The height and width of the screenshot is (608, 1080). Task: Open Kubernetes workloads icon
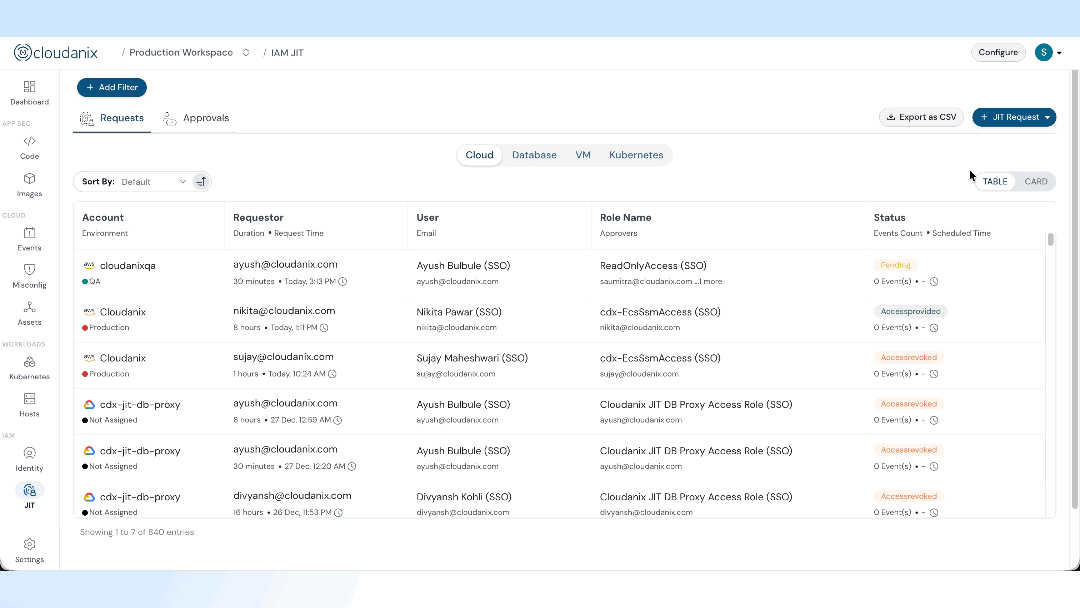(x=29, y=367)
